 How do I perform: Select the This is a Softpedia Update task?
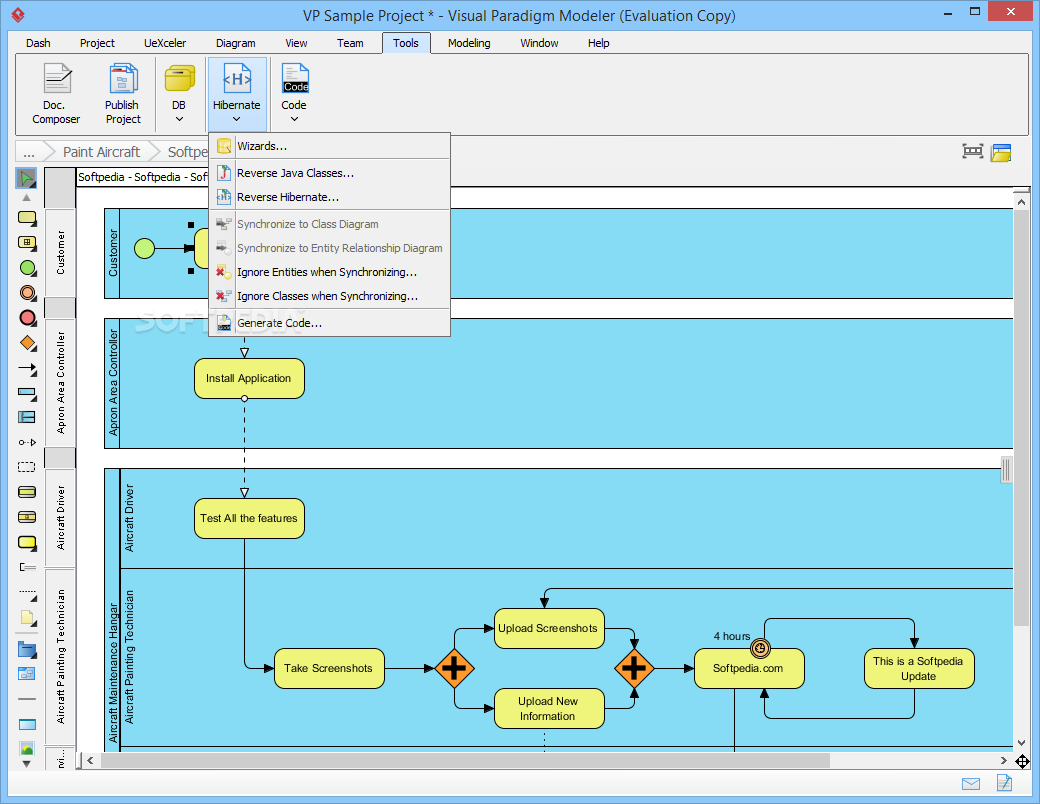pos(919,669)
